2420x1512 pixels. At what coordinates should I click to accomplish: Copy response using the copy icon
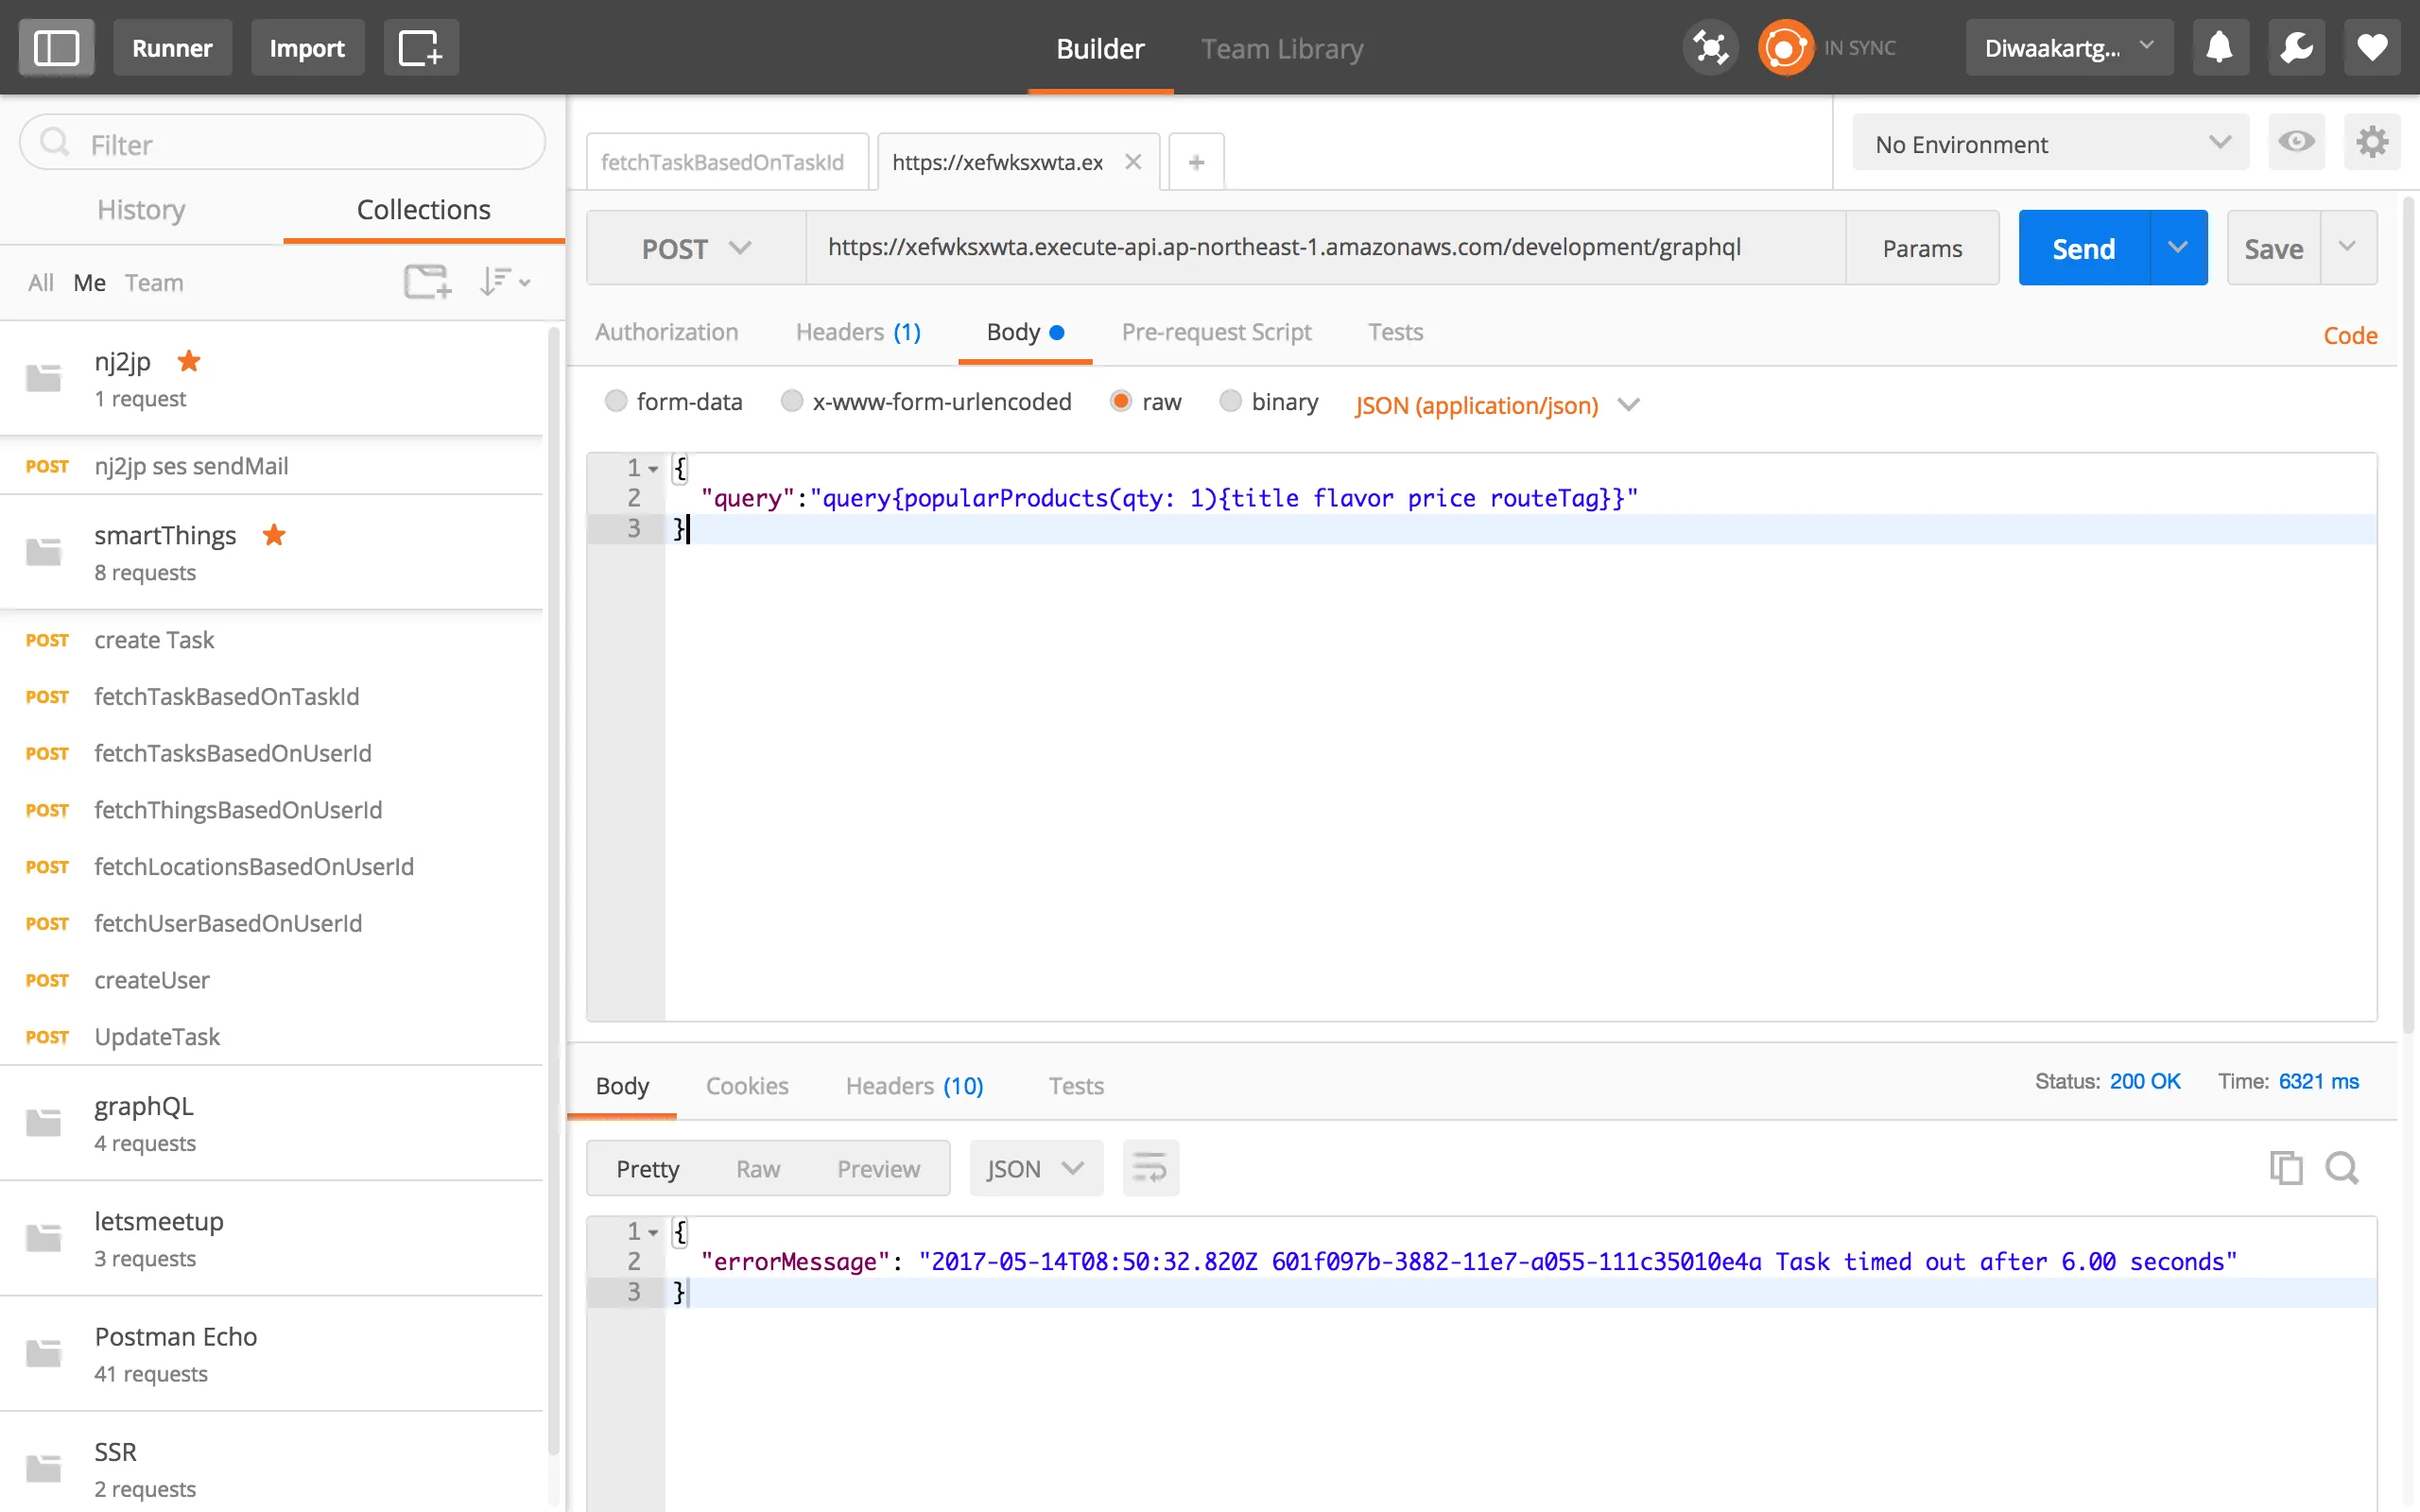(x=2285, y=1168)
